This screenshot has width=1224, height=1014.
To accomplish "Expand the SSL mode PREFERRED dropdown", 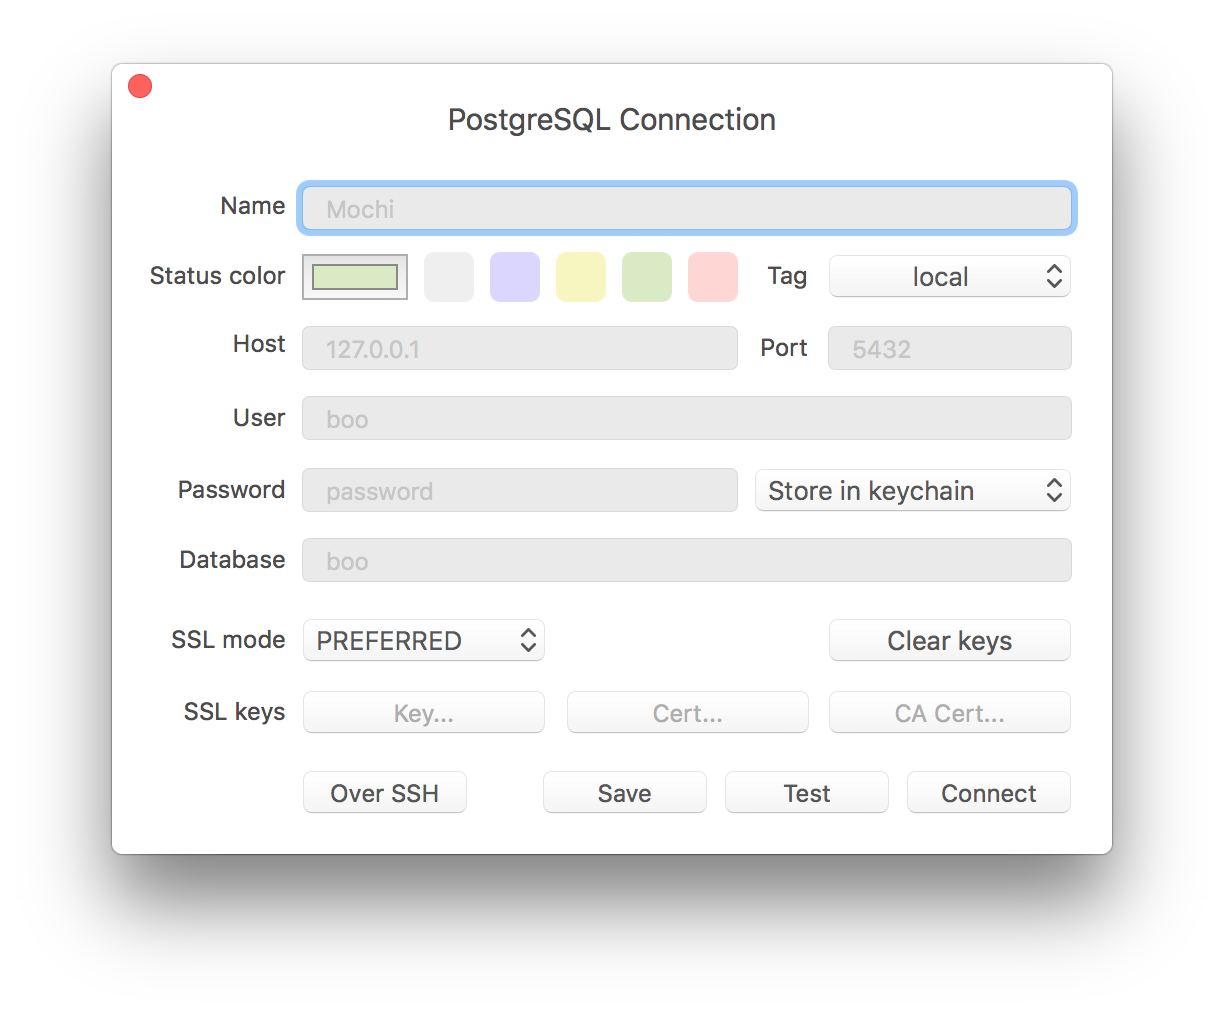I will pyautogui.click(x=424, y=641).
